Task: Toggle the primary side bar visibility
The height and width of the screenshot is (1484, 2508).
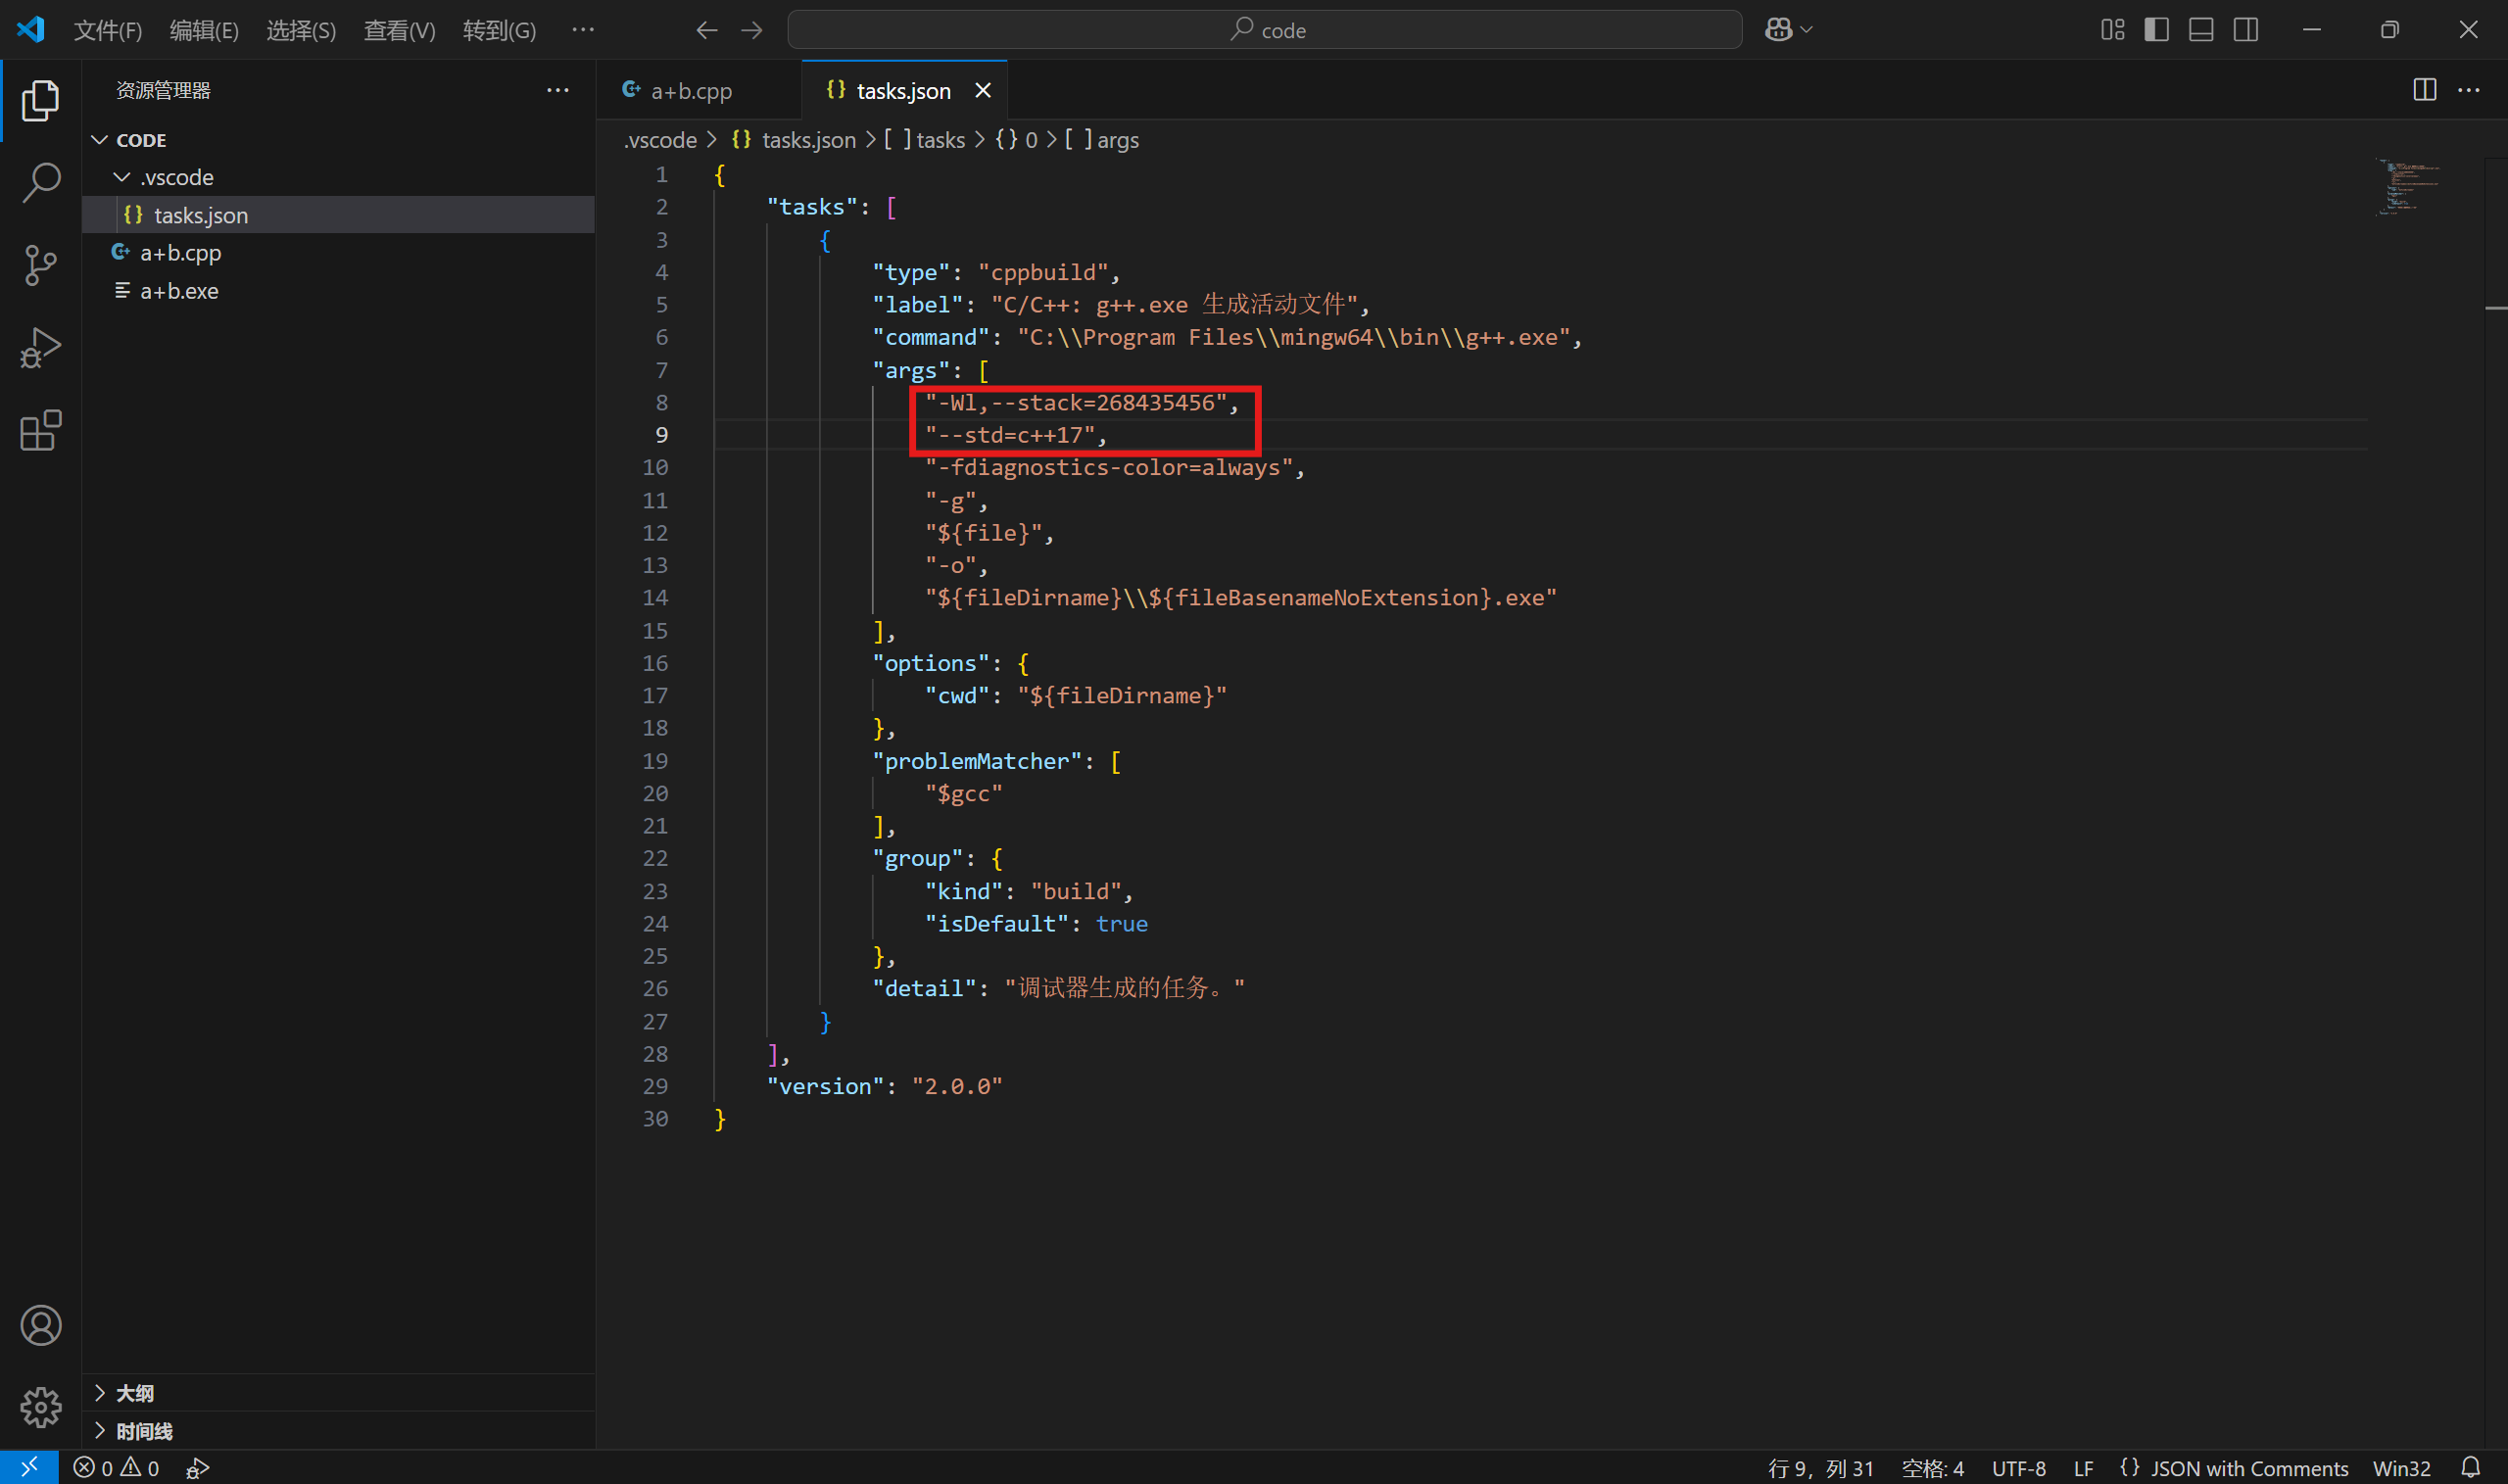Action: pyautogui.click(x=2157, y=30)
